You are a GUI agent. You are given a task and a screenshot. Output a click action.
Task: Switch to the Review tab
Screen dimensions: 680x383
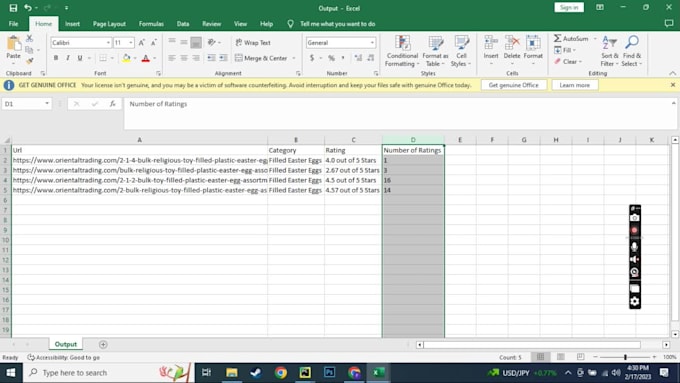[212, 24]
